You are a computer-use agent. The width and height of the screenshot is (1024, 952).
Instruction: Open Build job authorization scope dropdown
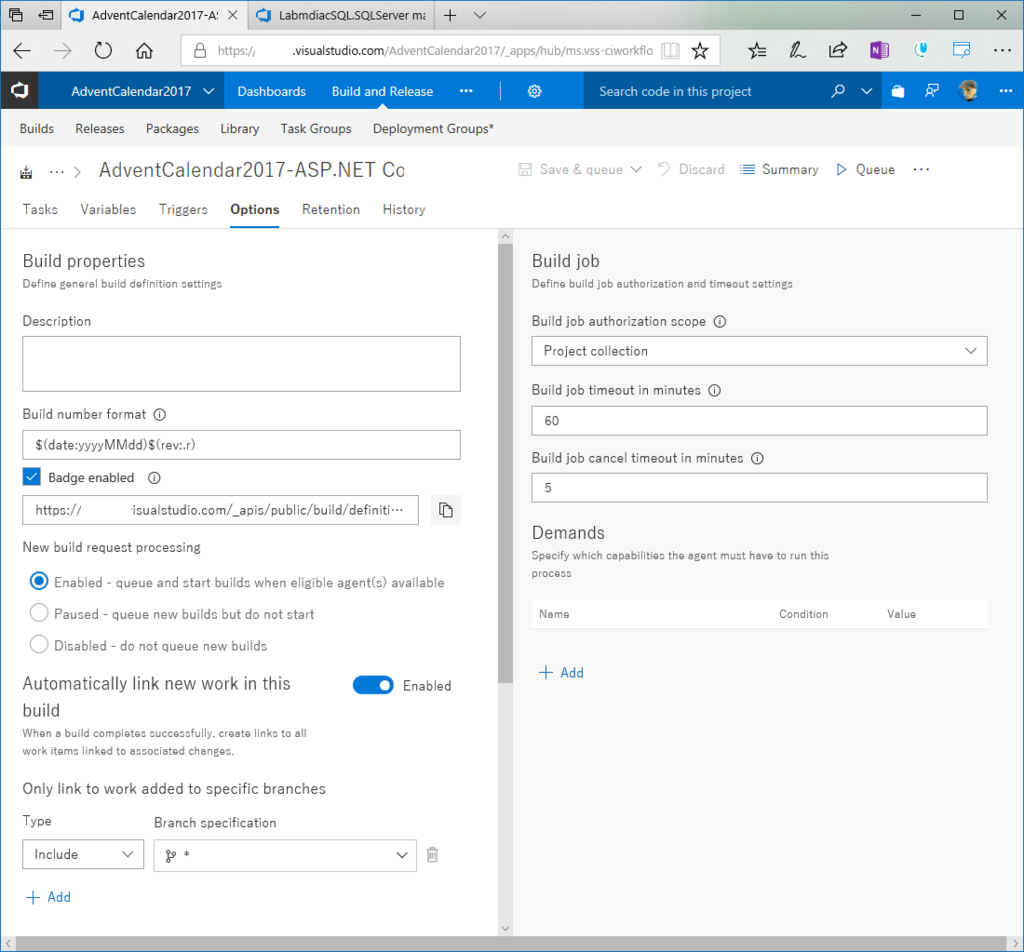760,351
